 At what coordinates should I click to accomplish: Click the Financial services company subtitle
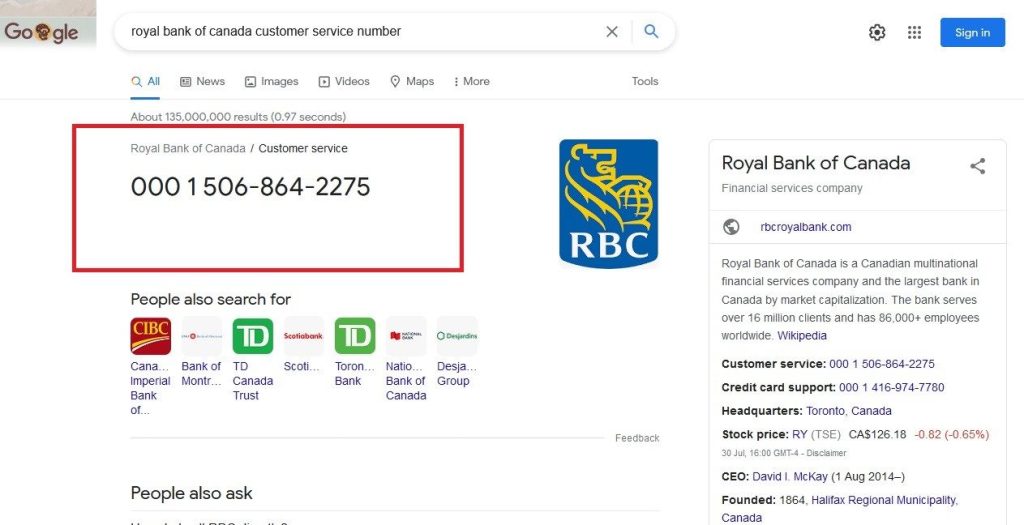[792, 188]
